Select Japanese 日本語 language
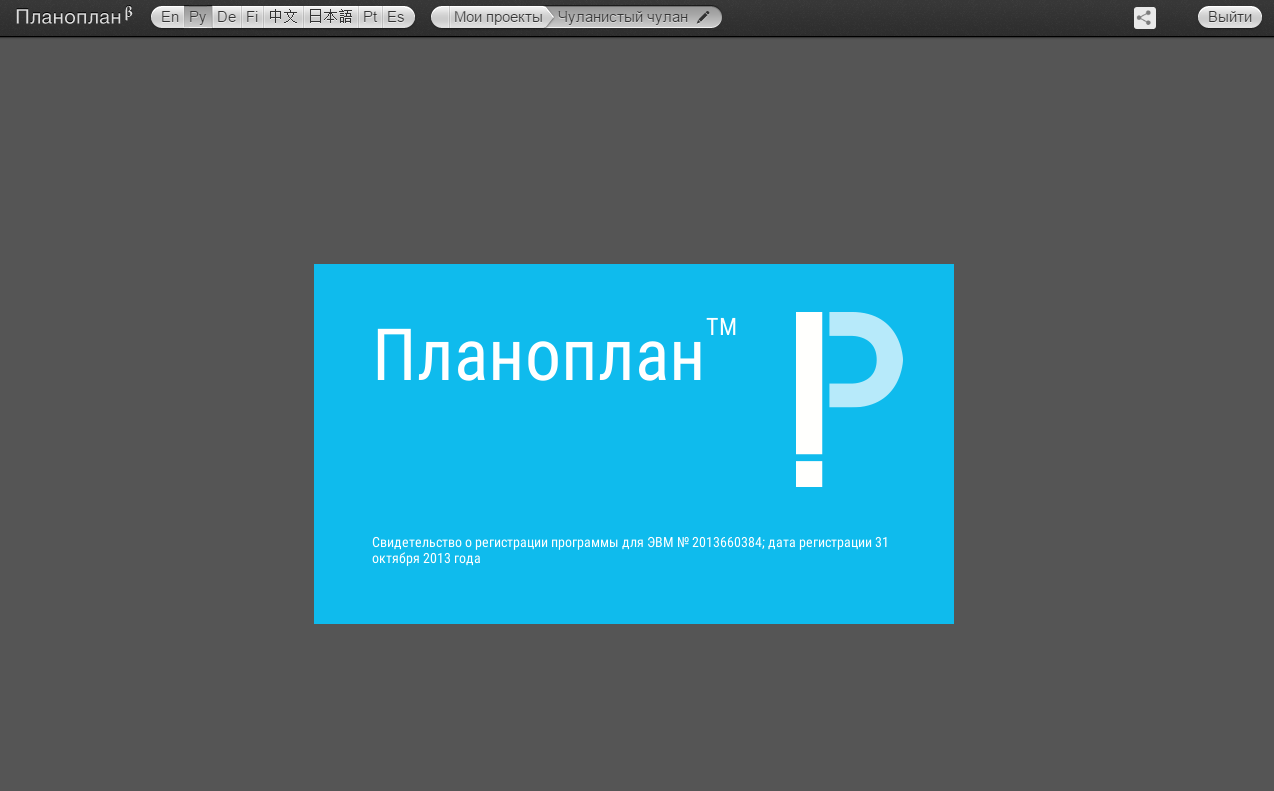Screen dimensions: 1274x791 (x=330, y=17)
